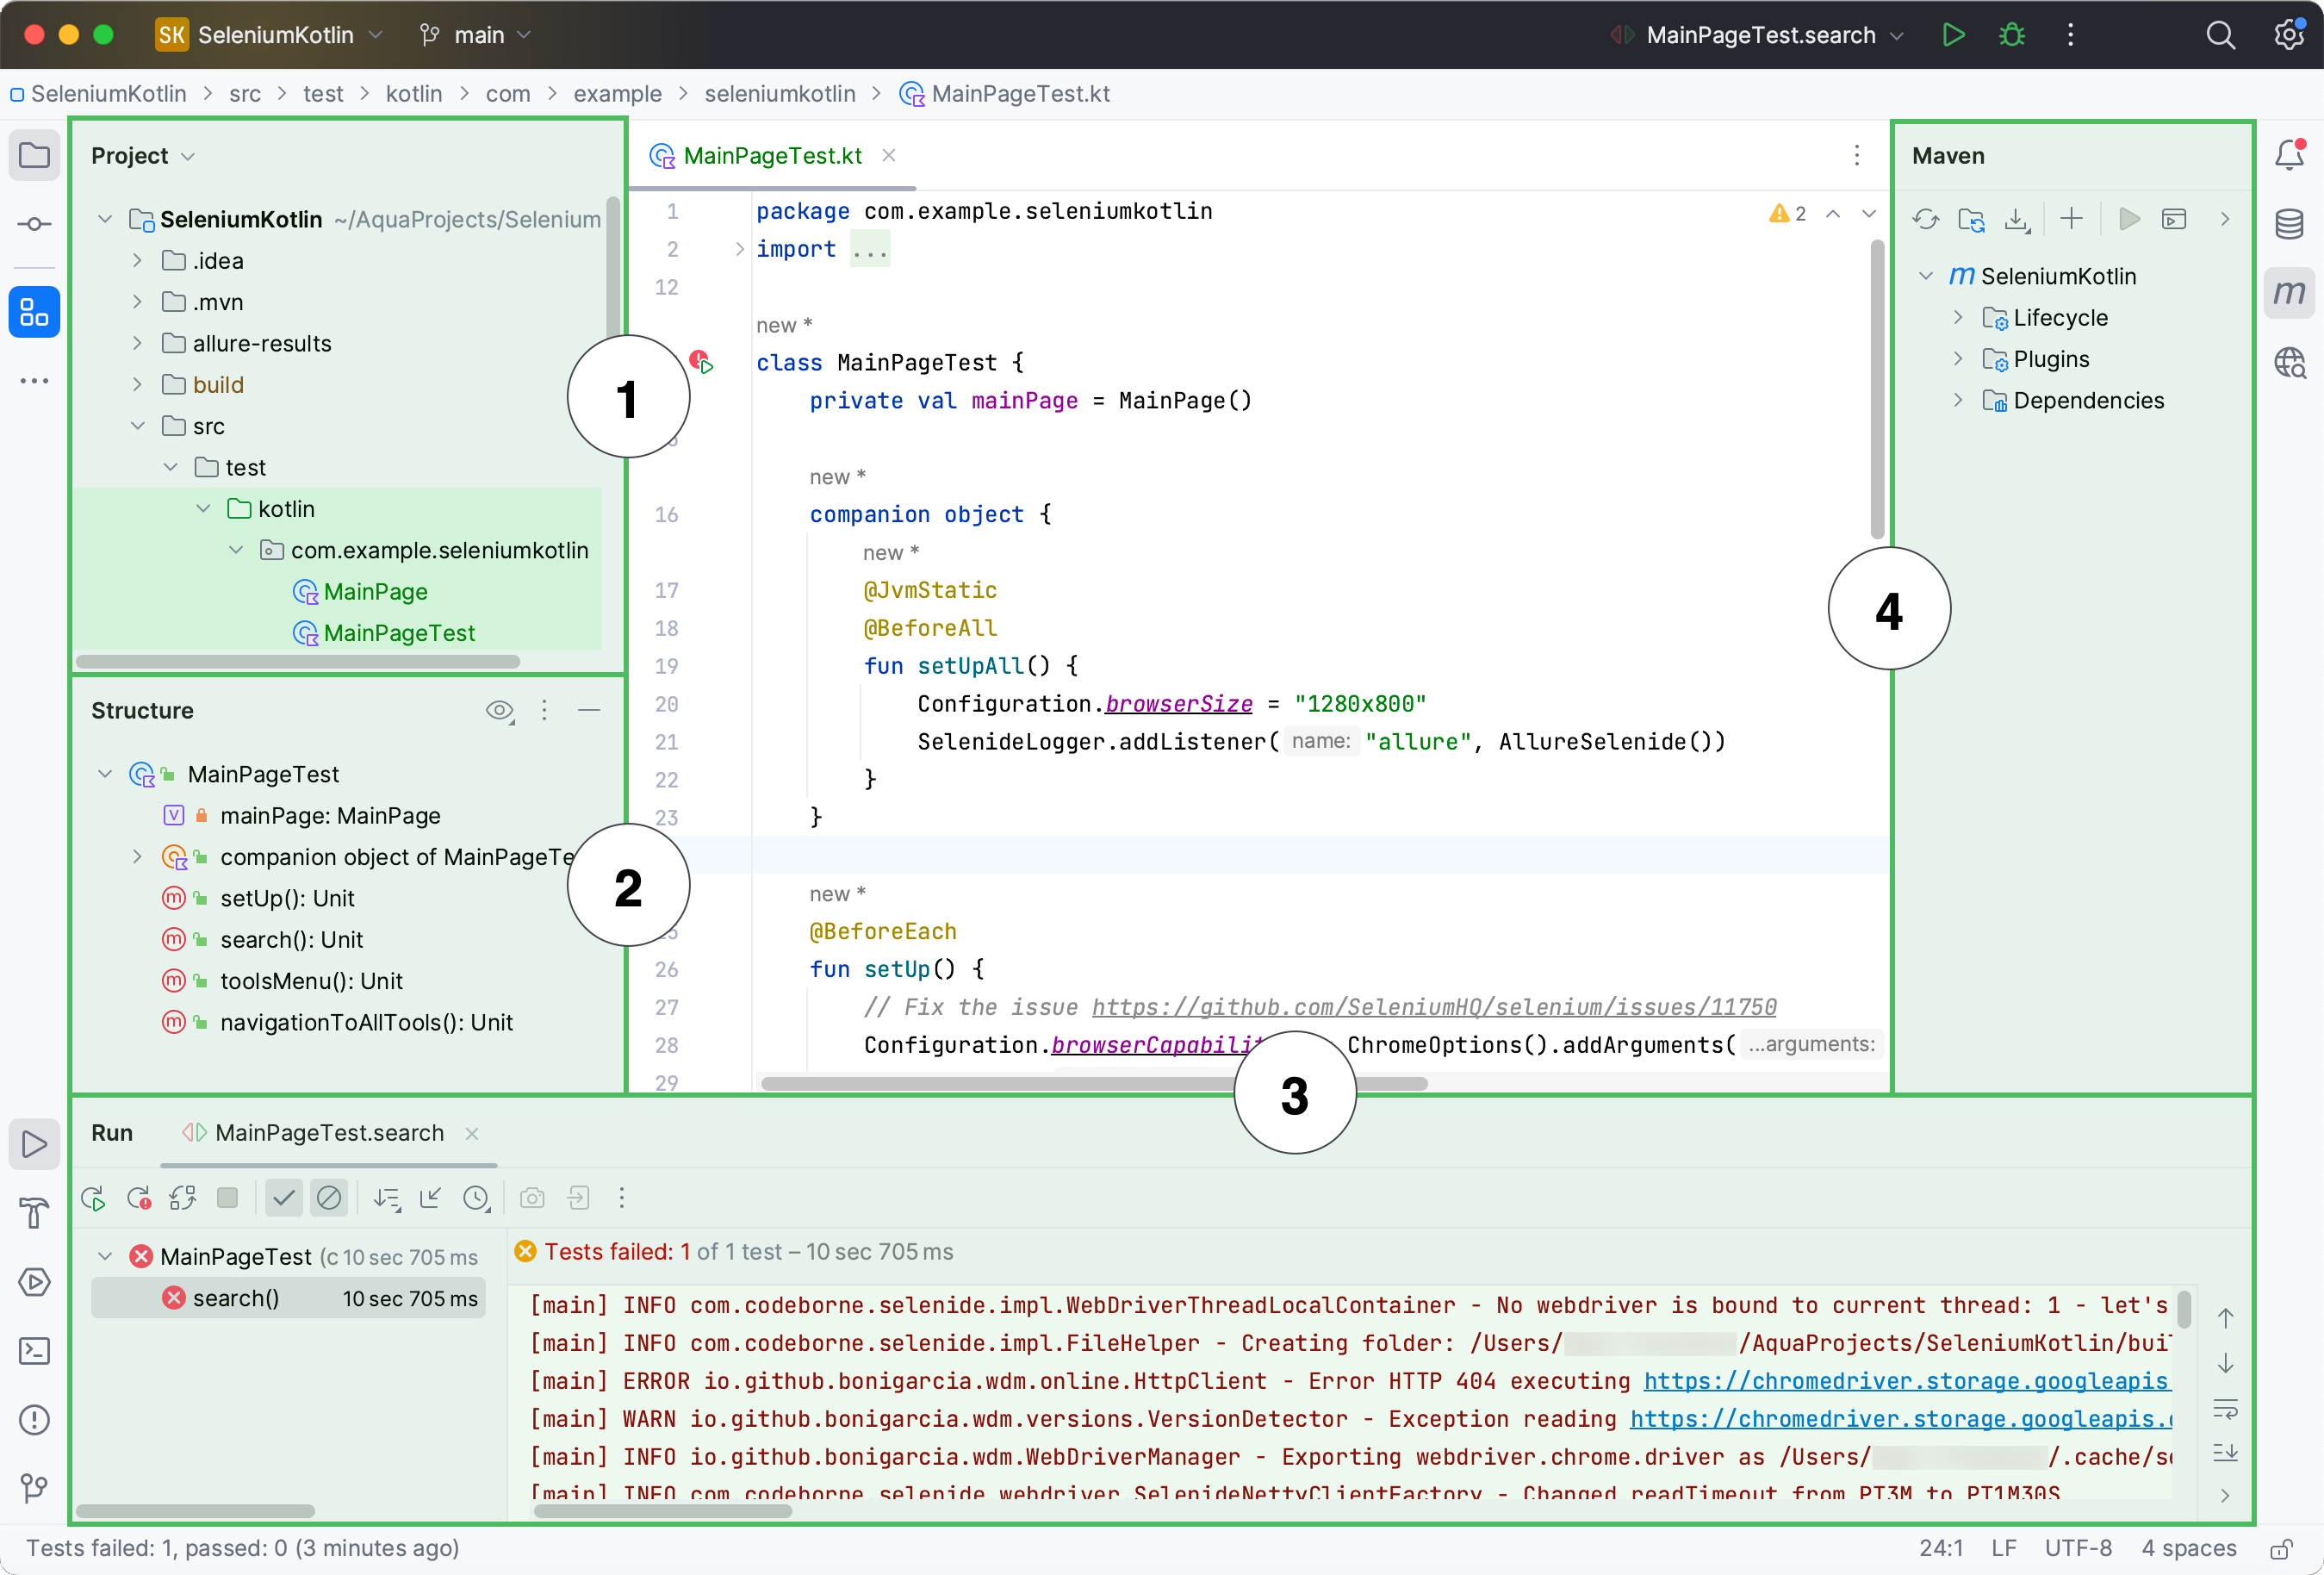The width and height of the screenshot is (2324, 1575).
Task: Open the Services tool window icon
Action: [34, 1282]
